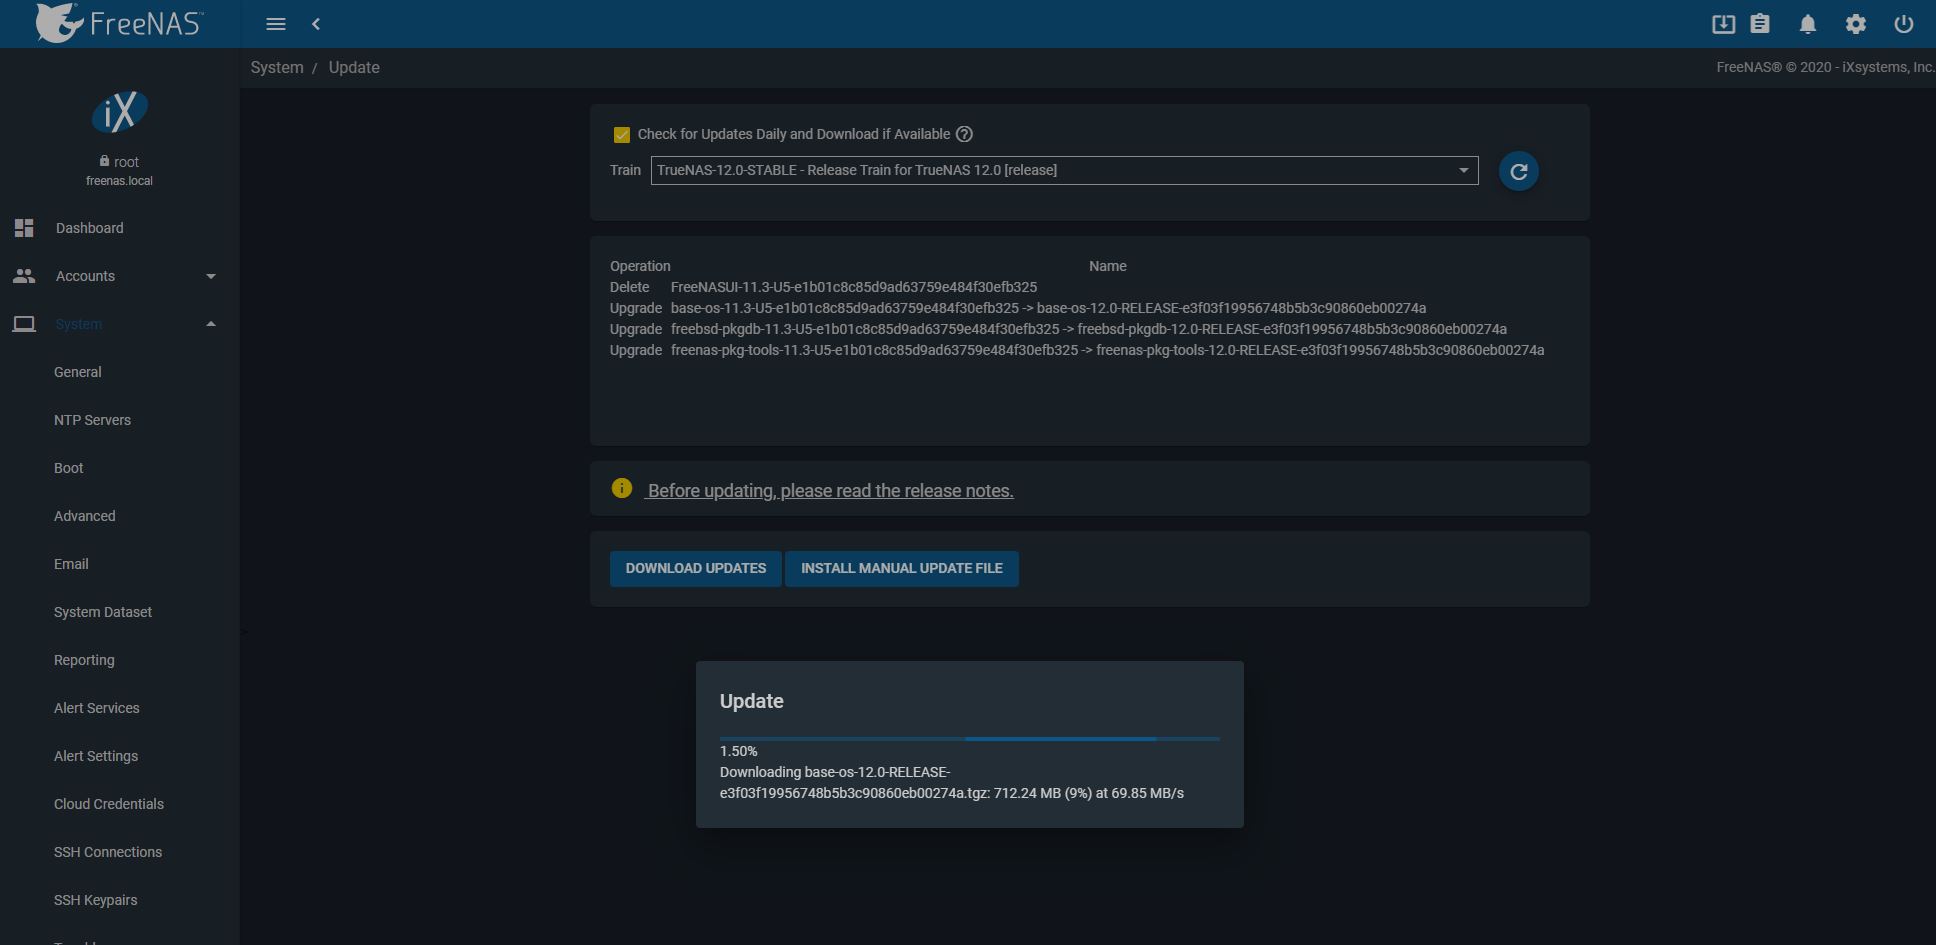Click the 1.50% progress text

[739, 751]
